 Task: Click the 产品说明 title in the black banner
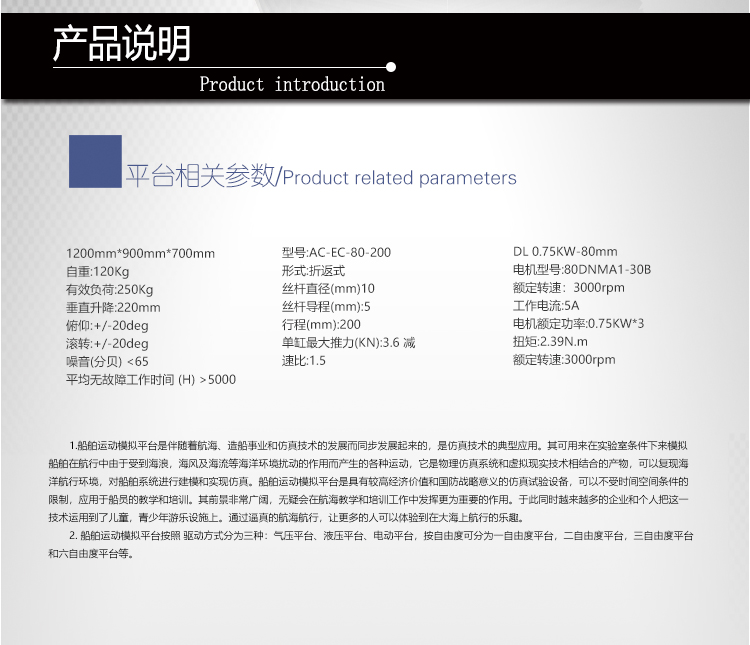(x=120, y=44)
